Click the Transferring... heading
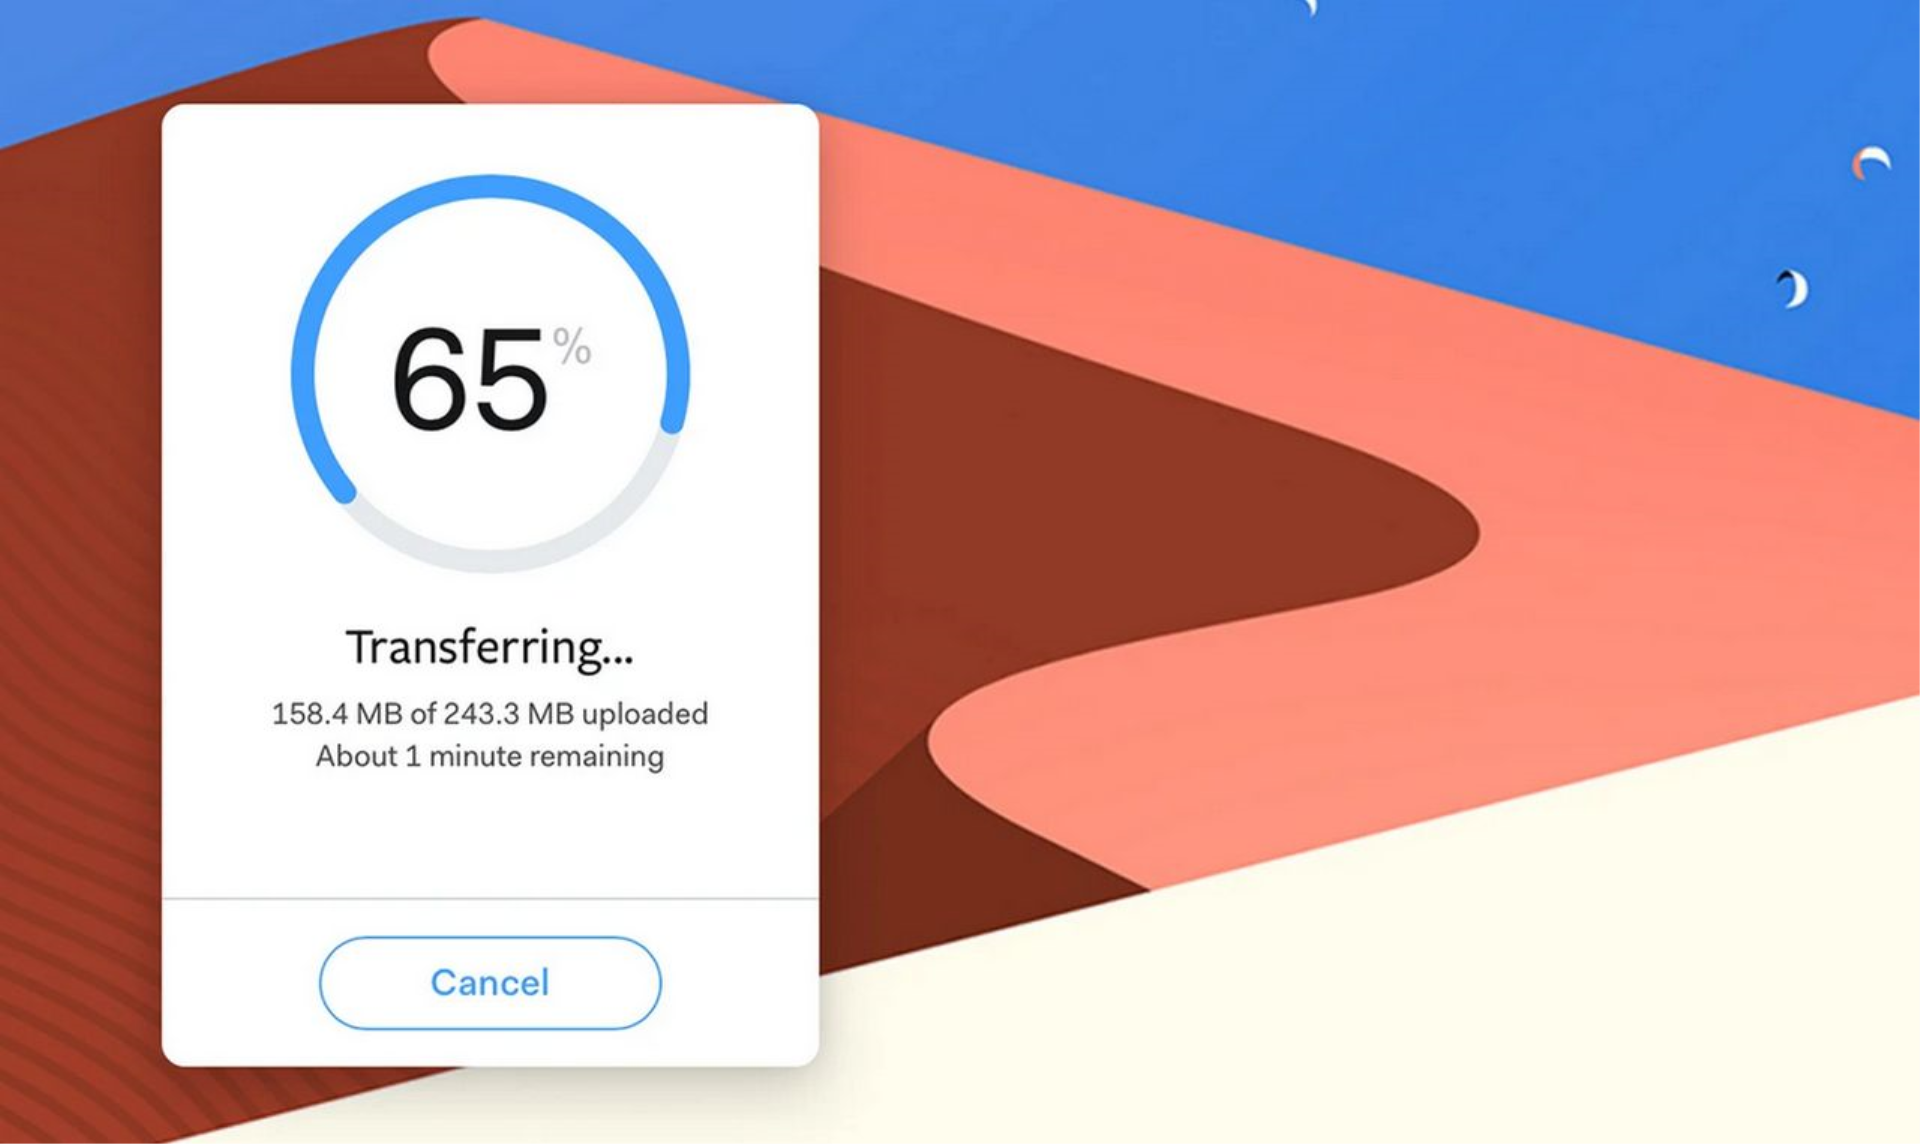The width and height of the screenshot is (1920, 1144). [490, 647]
